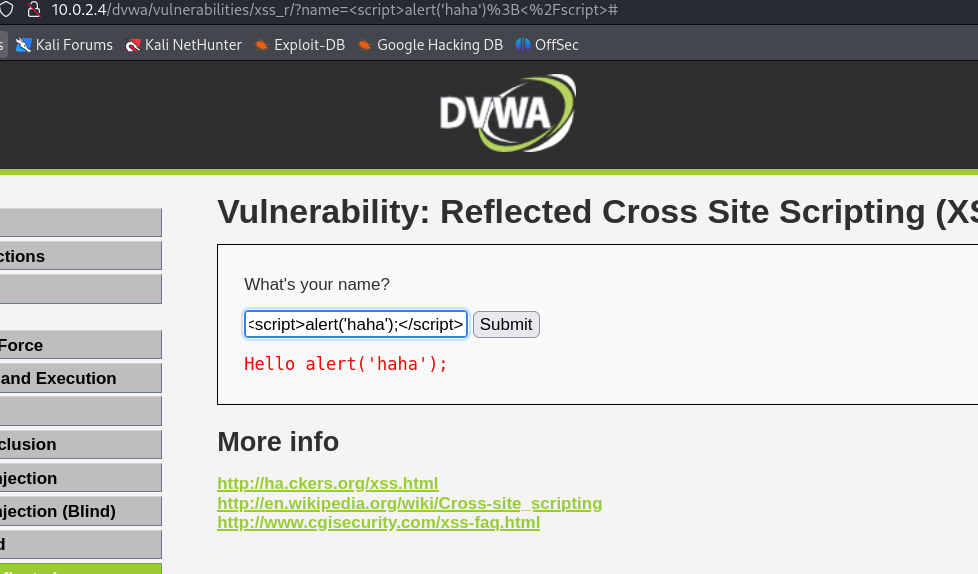The width and height of the screenshot is (978, 574).
Task: Click the name input field
Action: pos(356,324)
